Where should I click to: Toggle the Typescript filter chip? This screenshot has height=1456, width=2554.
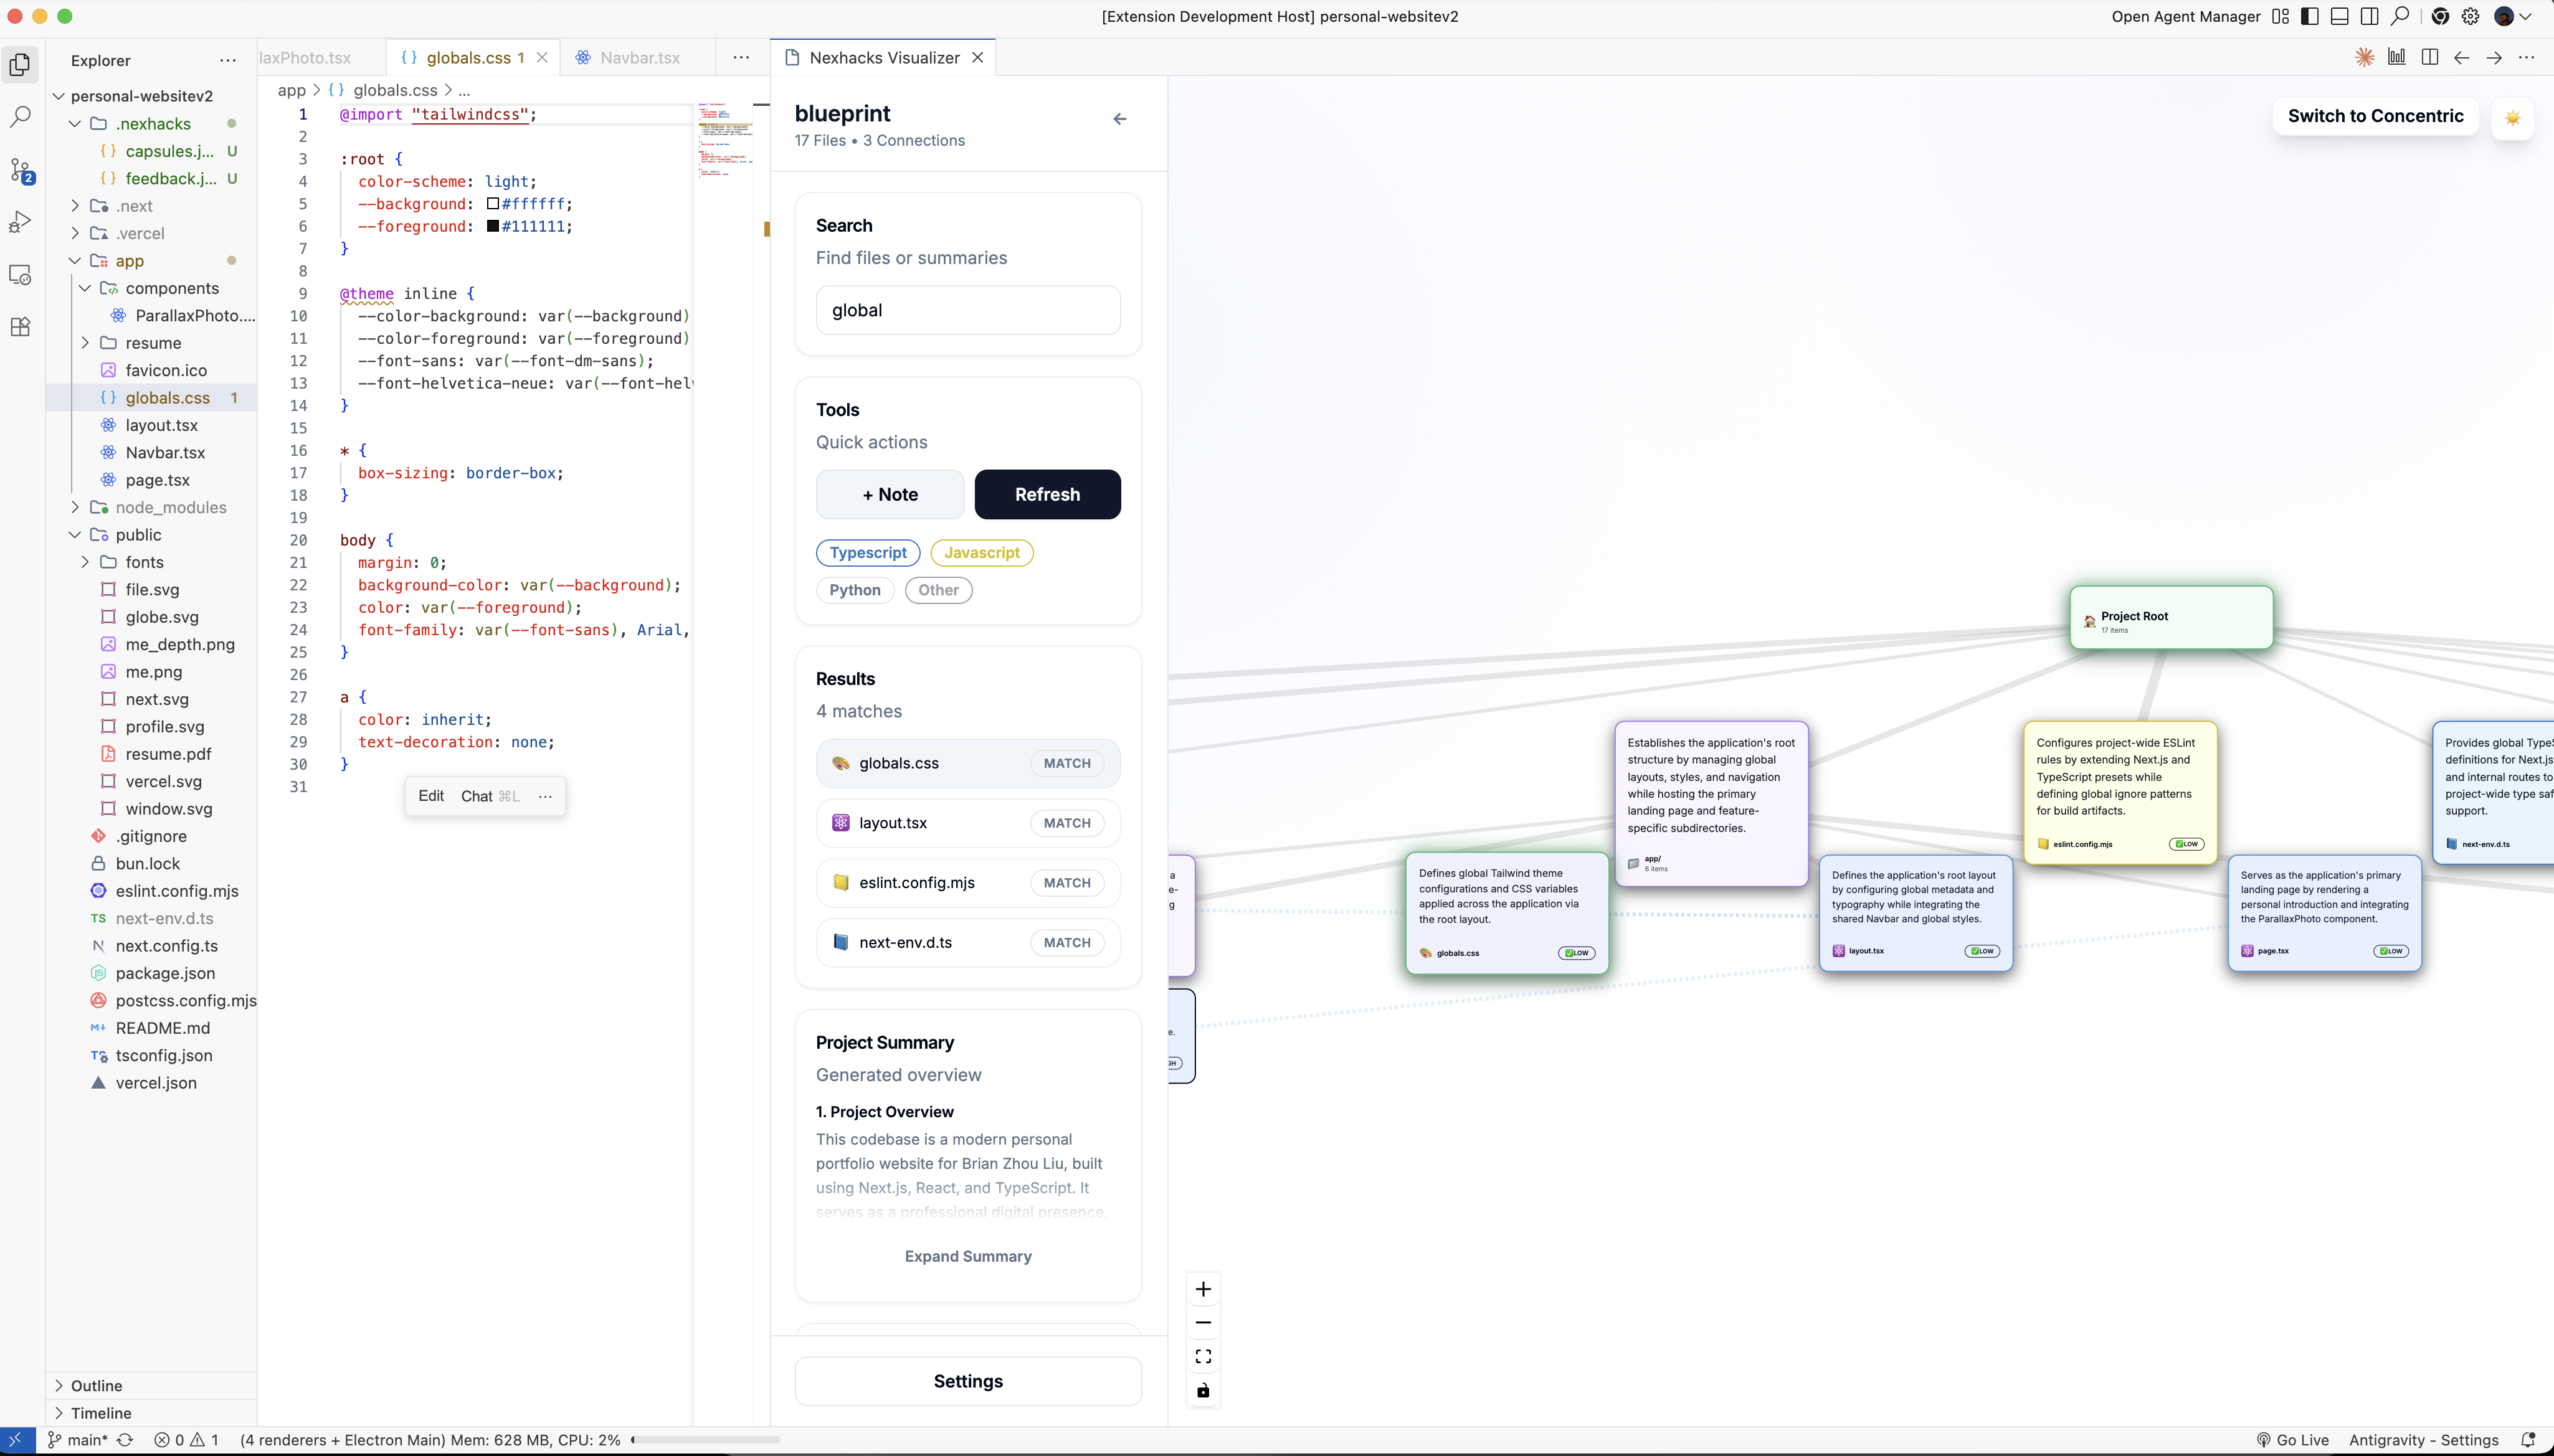coord(867,552)
